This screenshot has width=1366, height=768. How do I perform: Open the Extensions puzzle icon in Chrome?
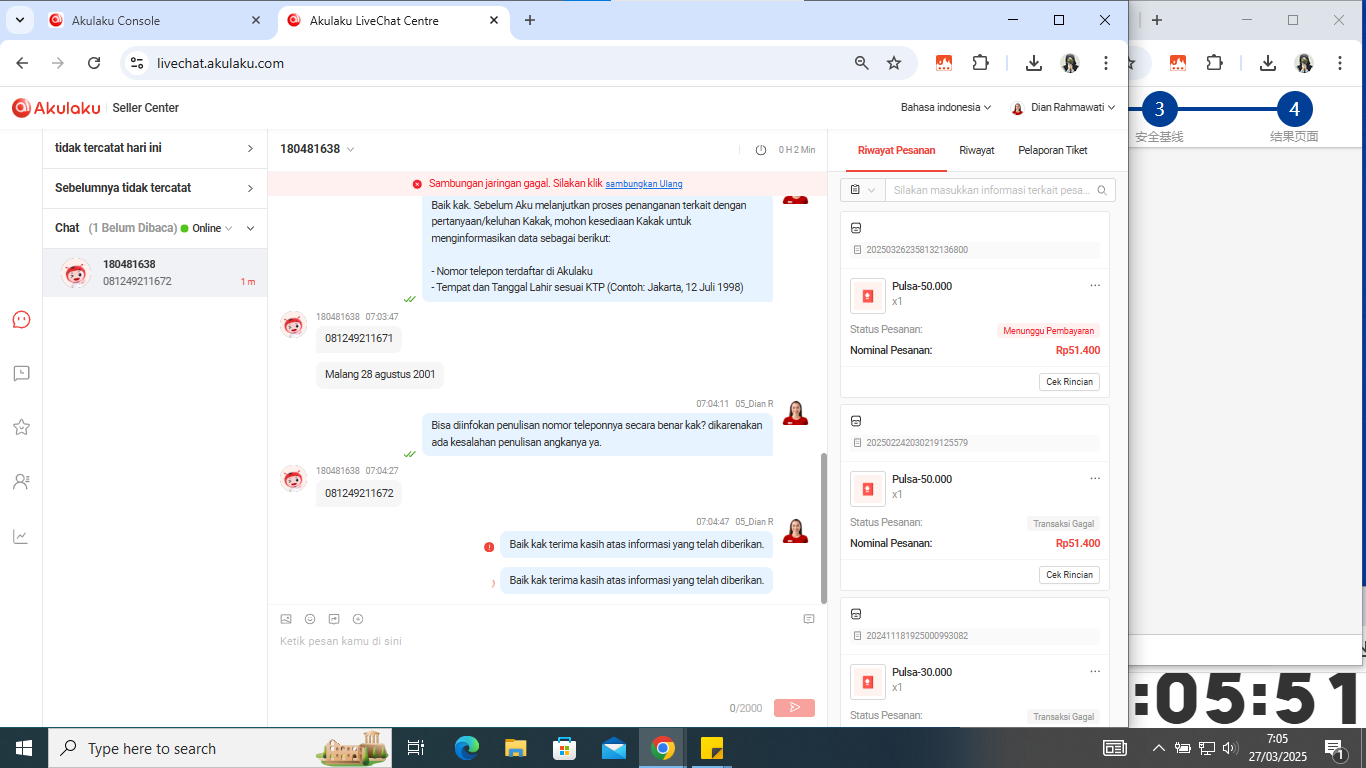[x=980, y=63]
